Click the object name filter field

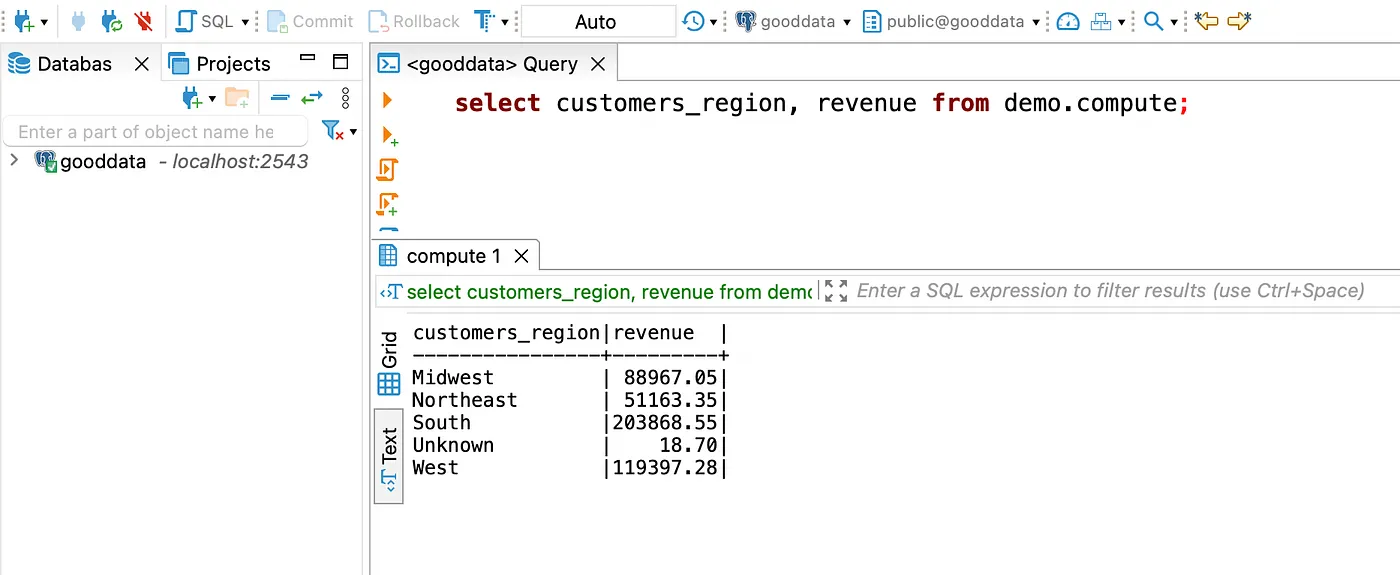[x=155, y=132]
